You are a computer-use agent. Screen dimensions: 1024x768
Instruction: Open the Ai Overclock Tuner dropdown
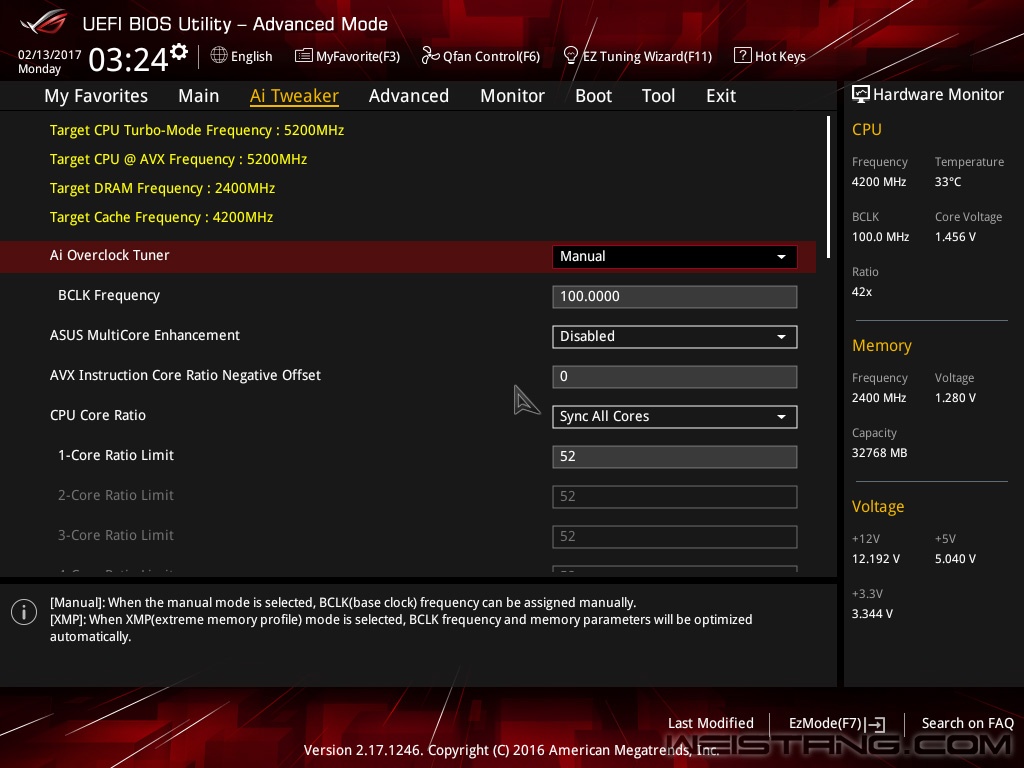[674, 257]
